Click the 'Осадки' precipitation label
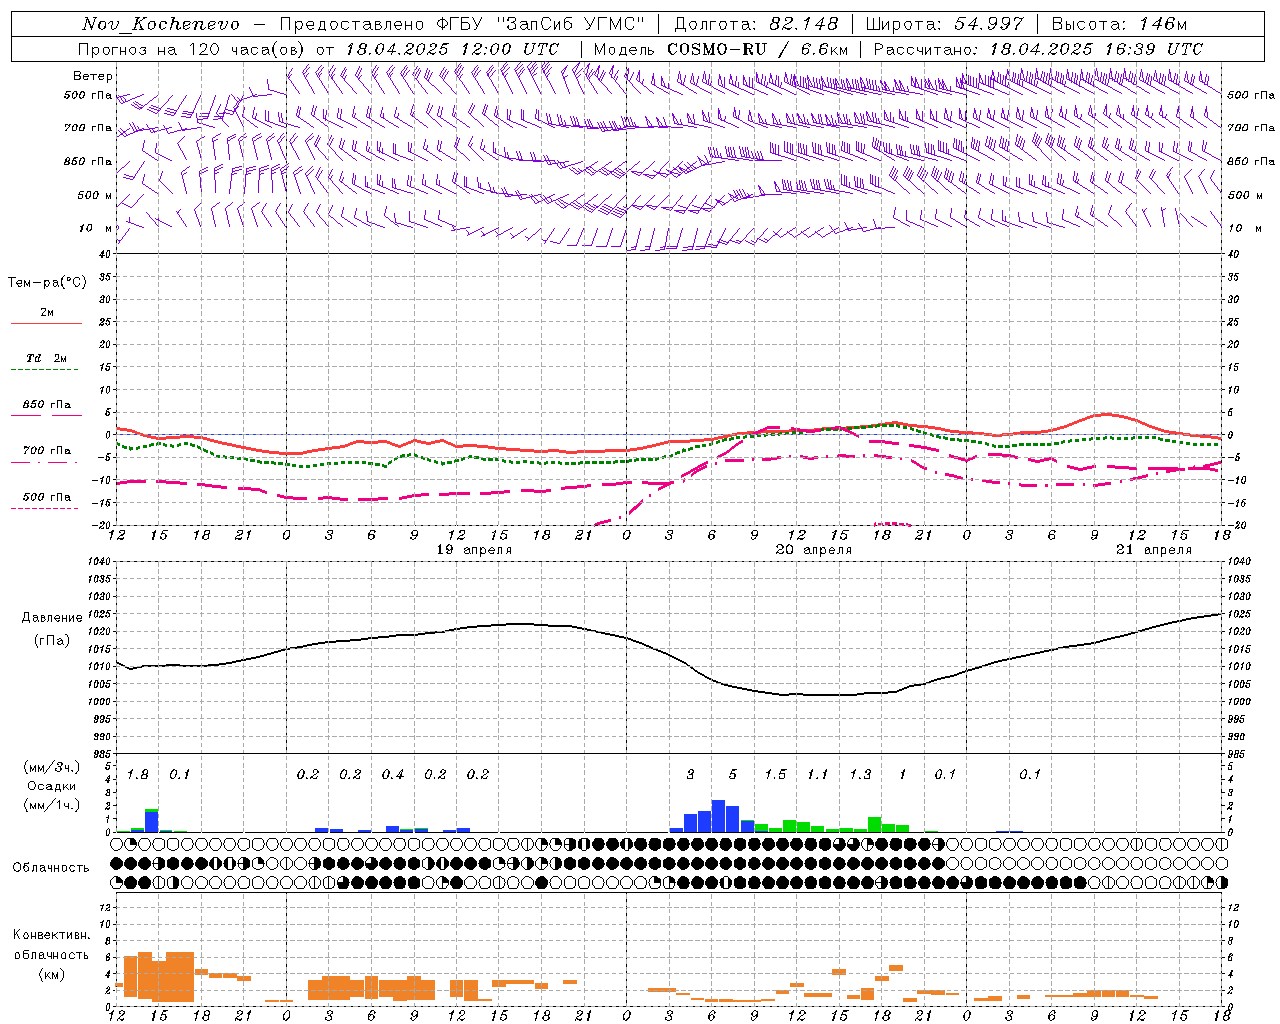The image size is (1280, 1024). [51, 786]
